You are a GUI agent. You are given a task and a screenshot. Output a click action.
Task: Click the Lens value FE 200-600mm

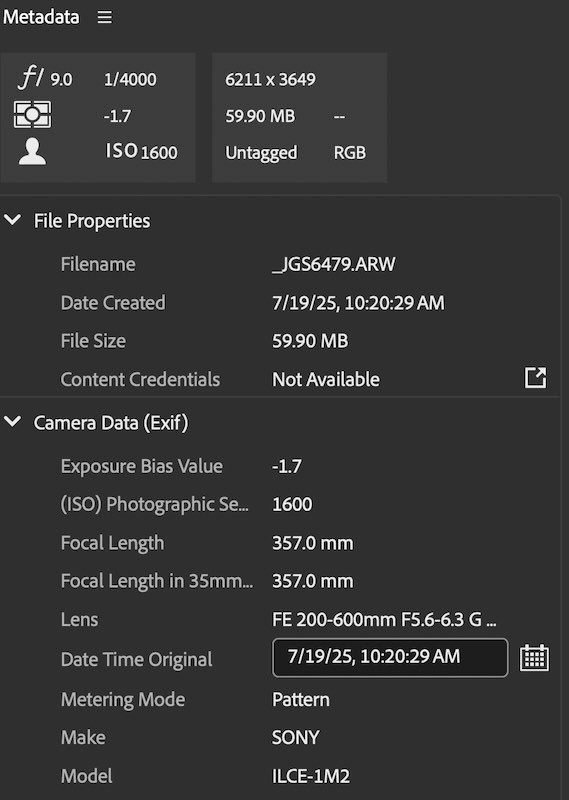(384, 619)
